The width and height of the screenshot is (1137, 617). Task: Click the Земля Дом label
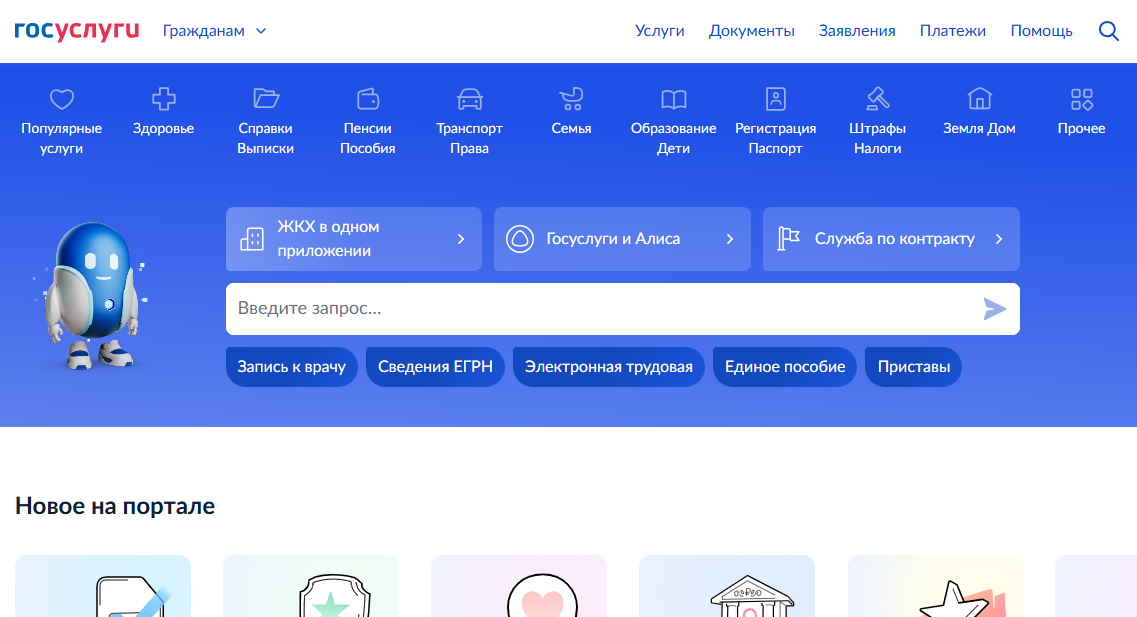coord(979,128)
